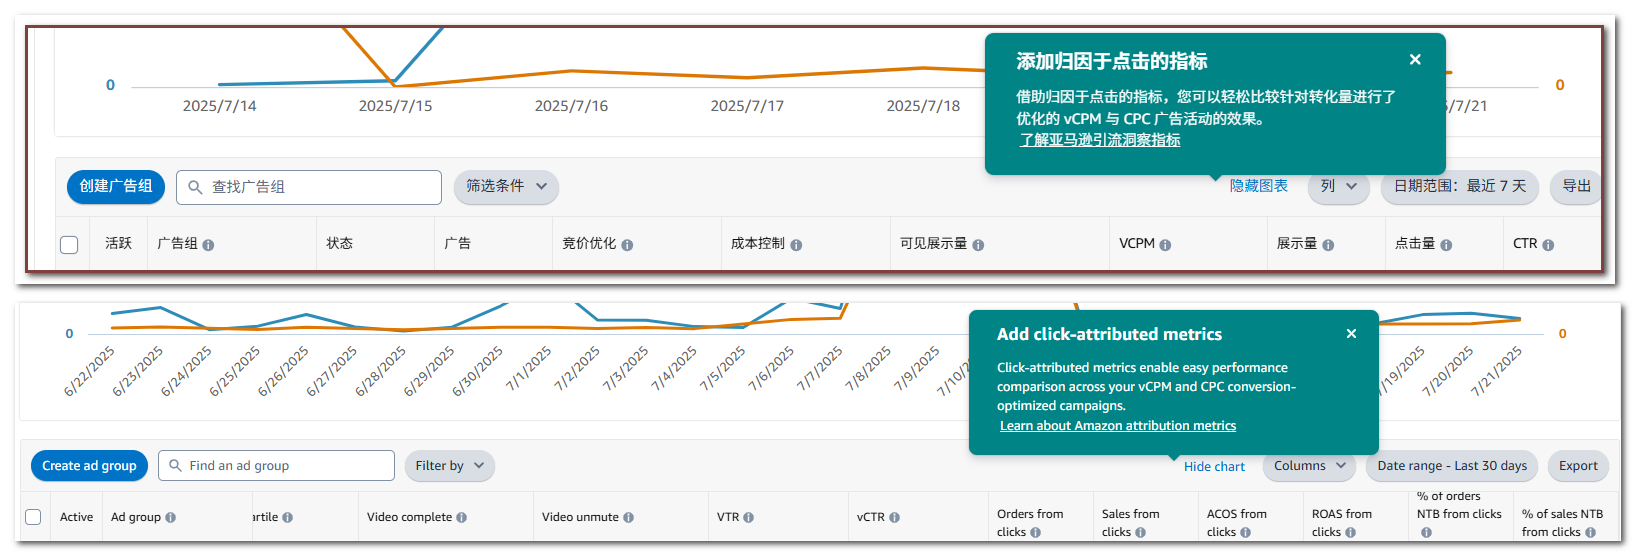
Task: Open Date range - Last 30 days selector
Action: click(x=1452, y=466)
